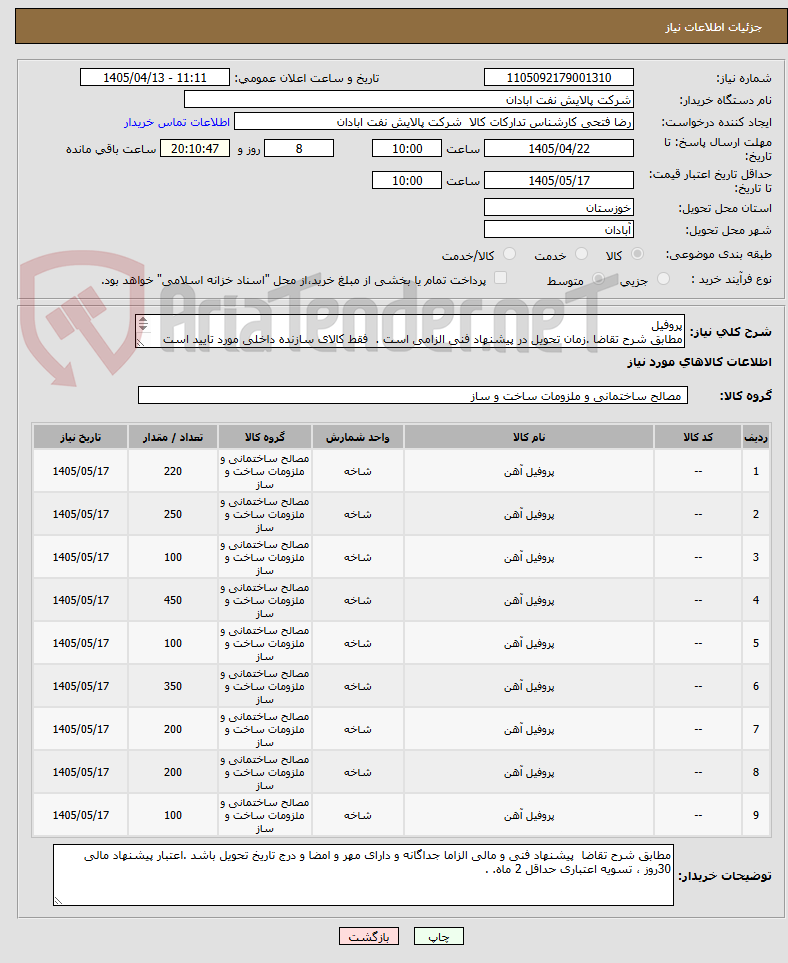The image size is (788, 963).
Task: Click the general description text پروفیل
Action: [666, 326]
